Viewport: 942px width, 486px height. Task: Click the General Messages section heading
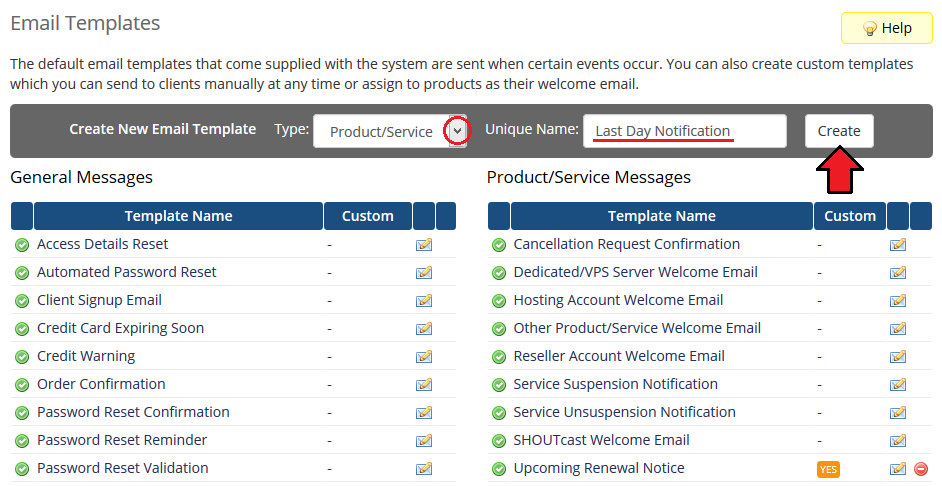tap(82, 177)
